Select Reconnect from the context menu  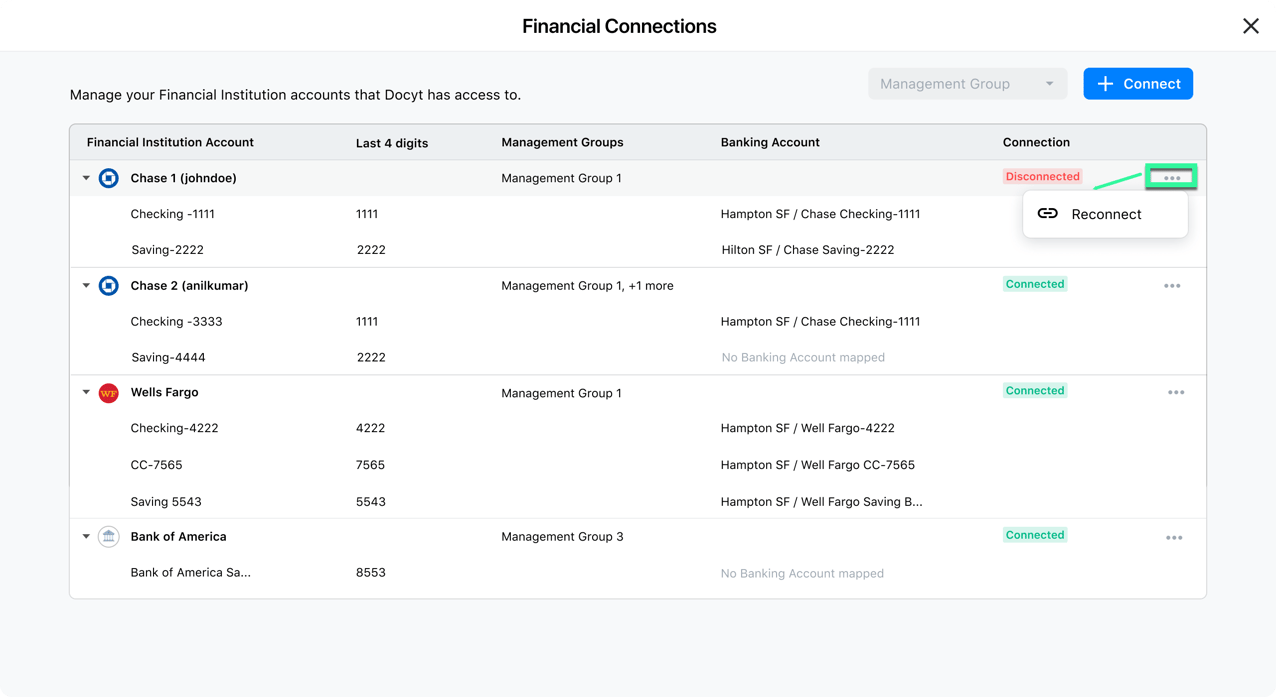point(1104,213)
